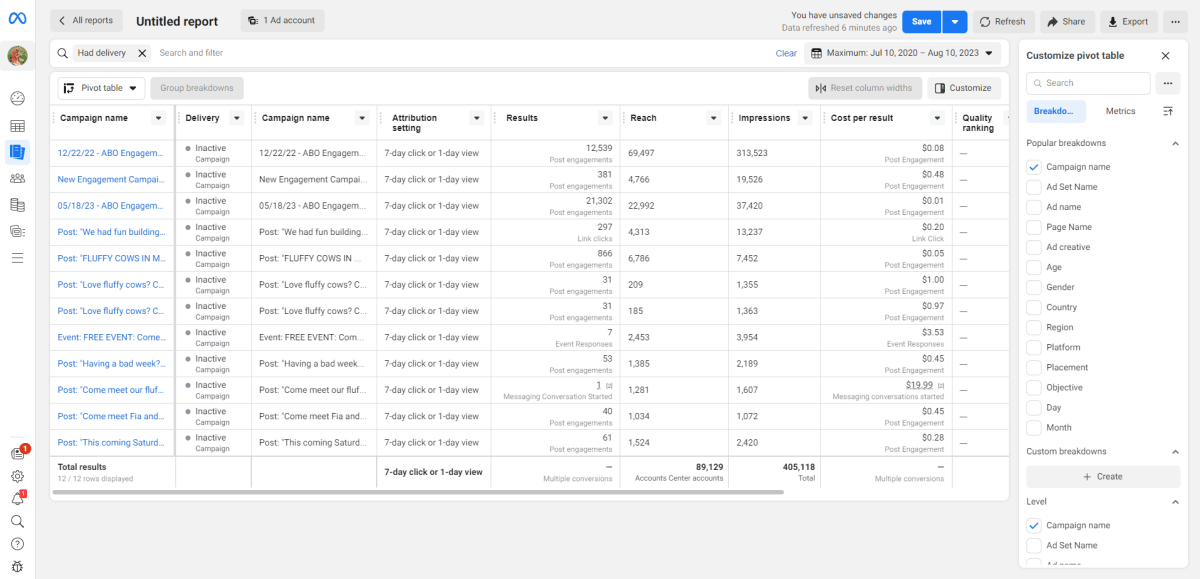
Task: Open the Pivot table dropdown
Action: click(x=102, y=88)
